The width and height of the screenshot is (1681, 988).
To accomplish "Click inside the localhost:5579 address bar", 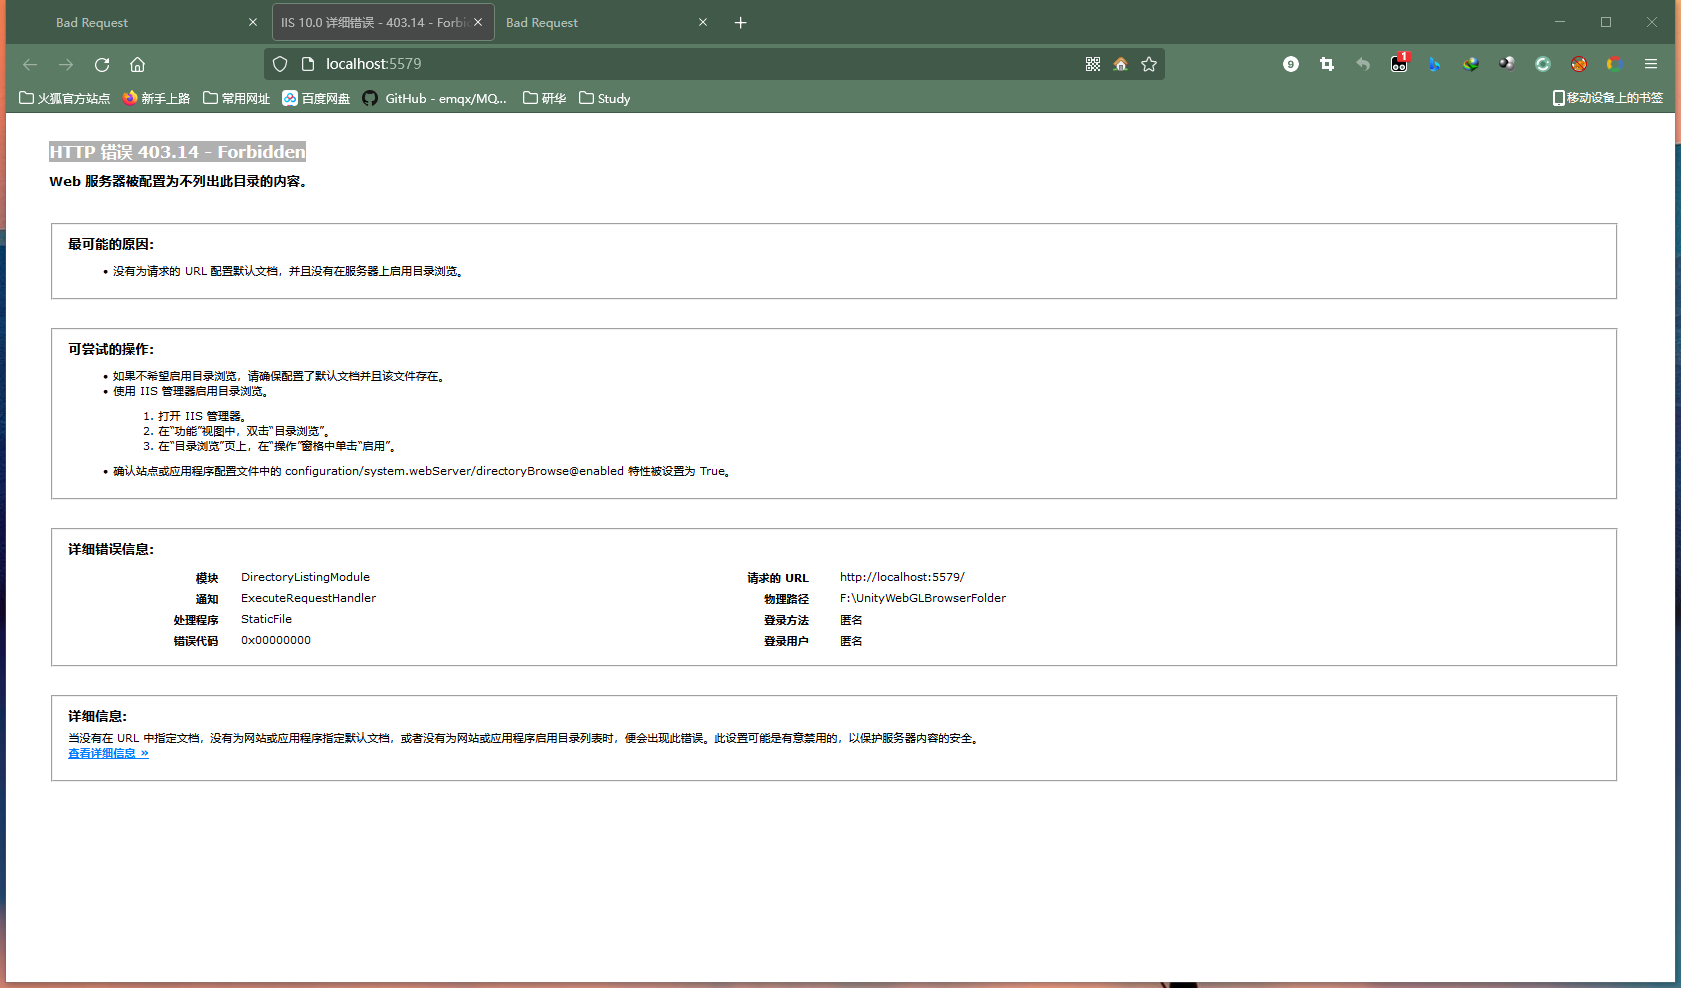I will coord(600,63).
